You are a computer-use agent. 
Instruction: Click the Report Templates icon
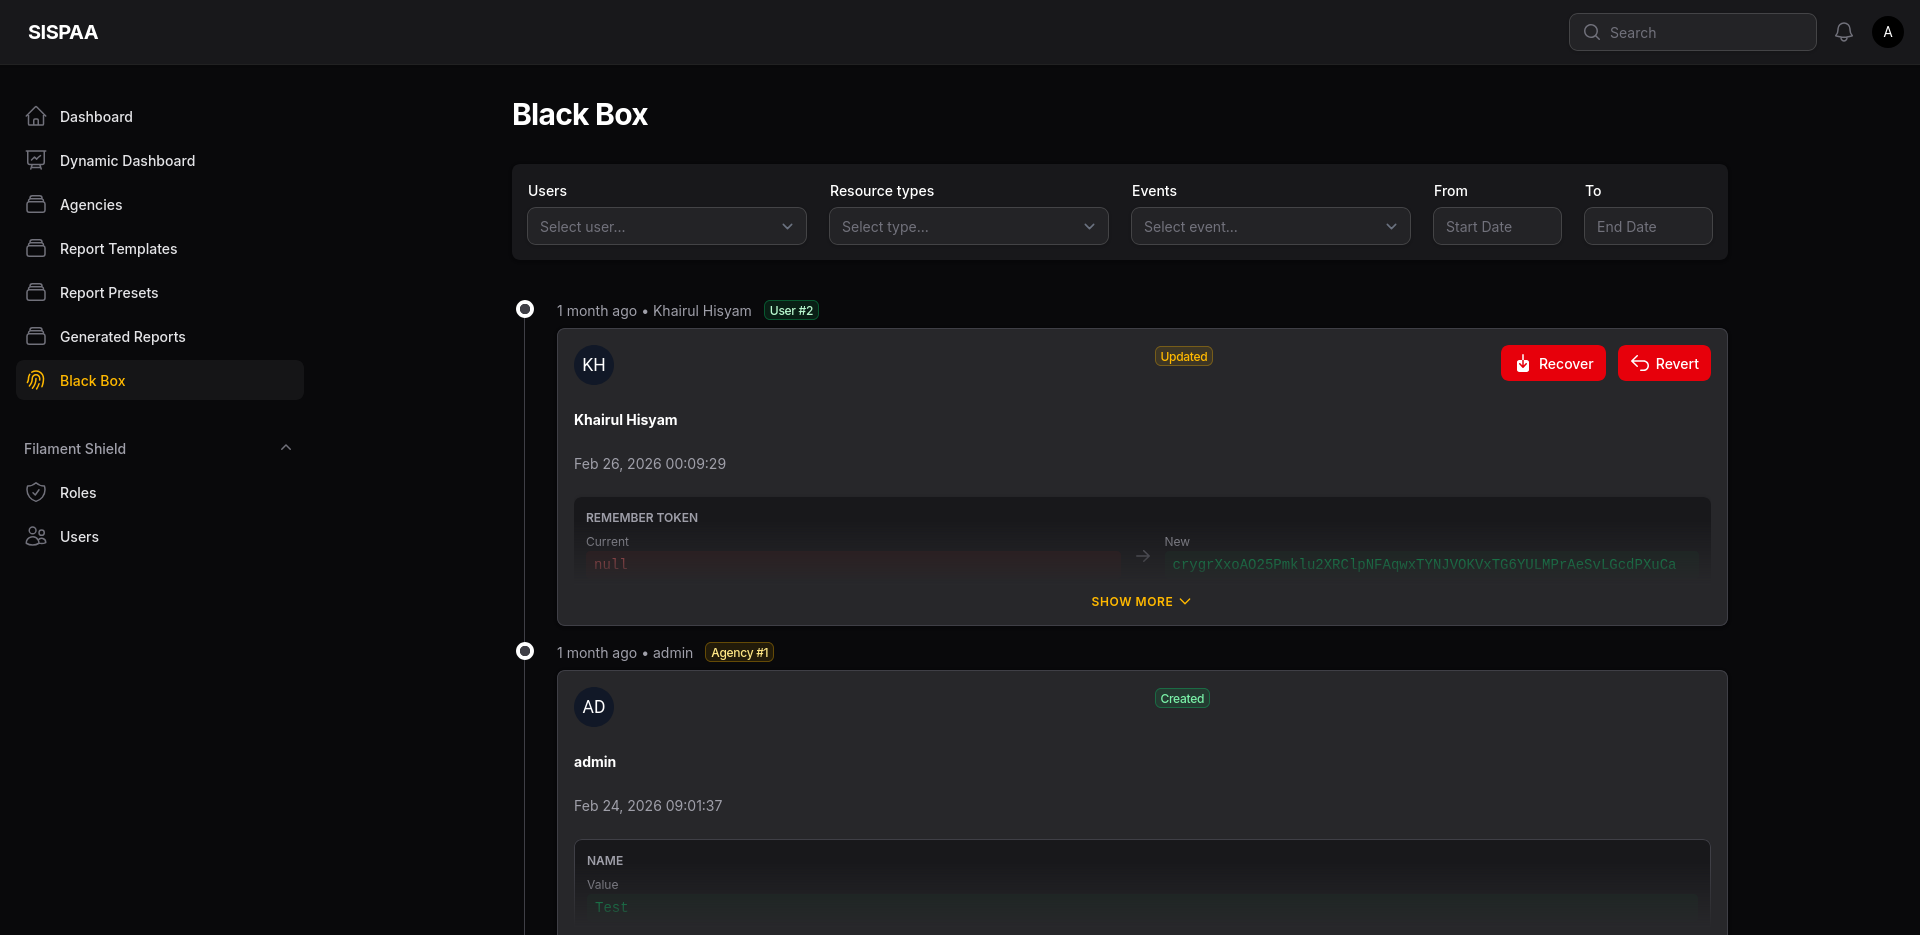point(36,248)
